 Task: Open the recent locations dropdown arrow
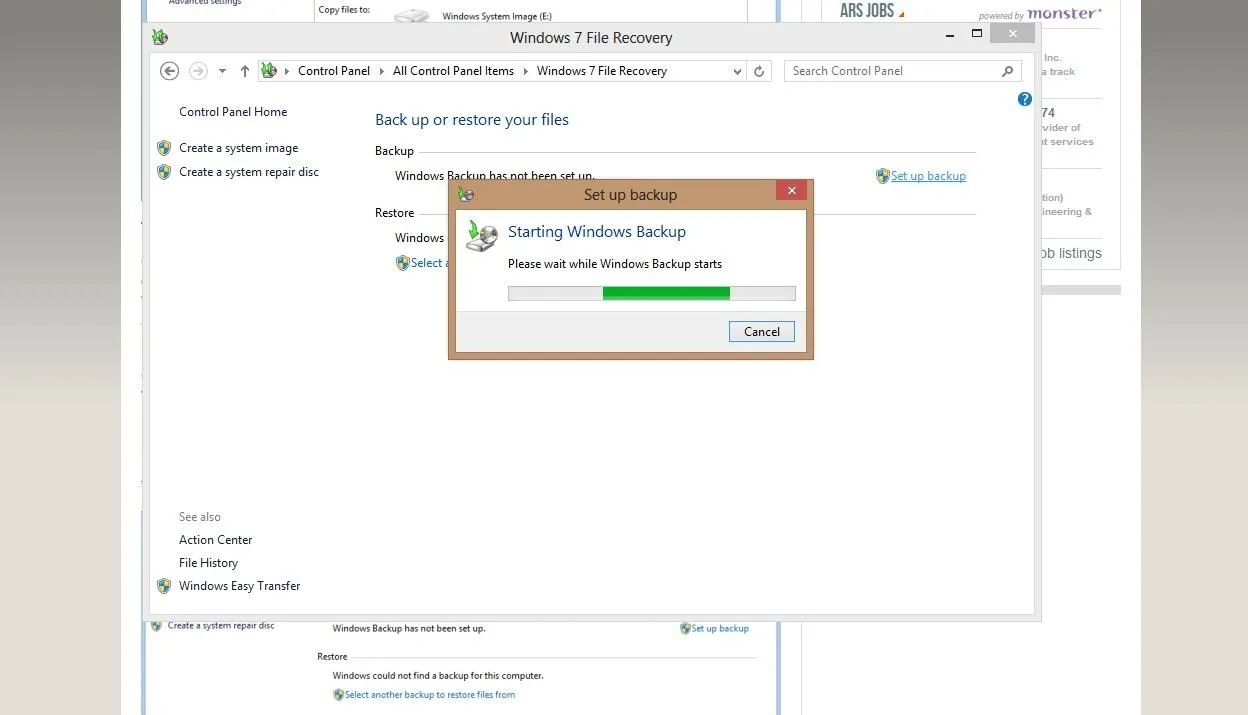pos(222,71)
